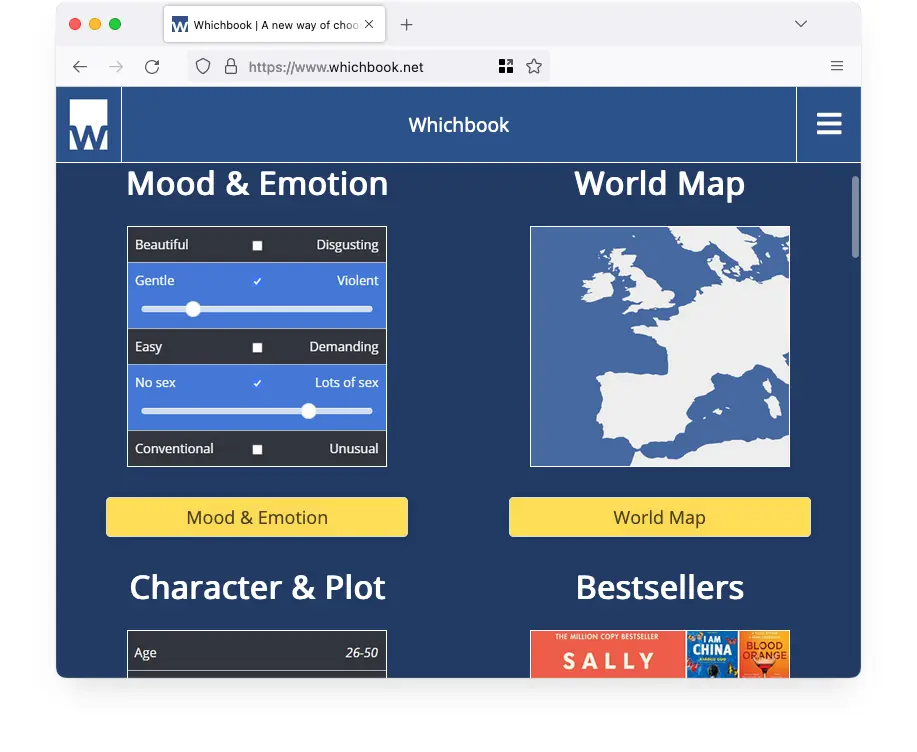
Task: Click the Violent label
Action: [x=357, y=281]
